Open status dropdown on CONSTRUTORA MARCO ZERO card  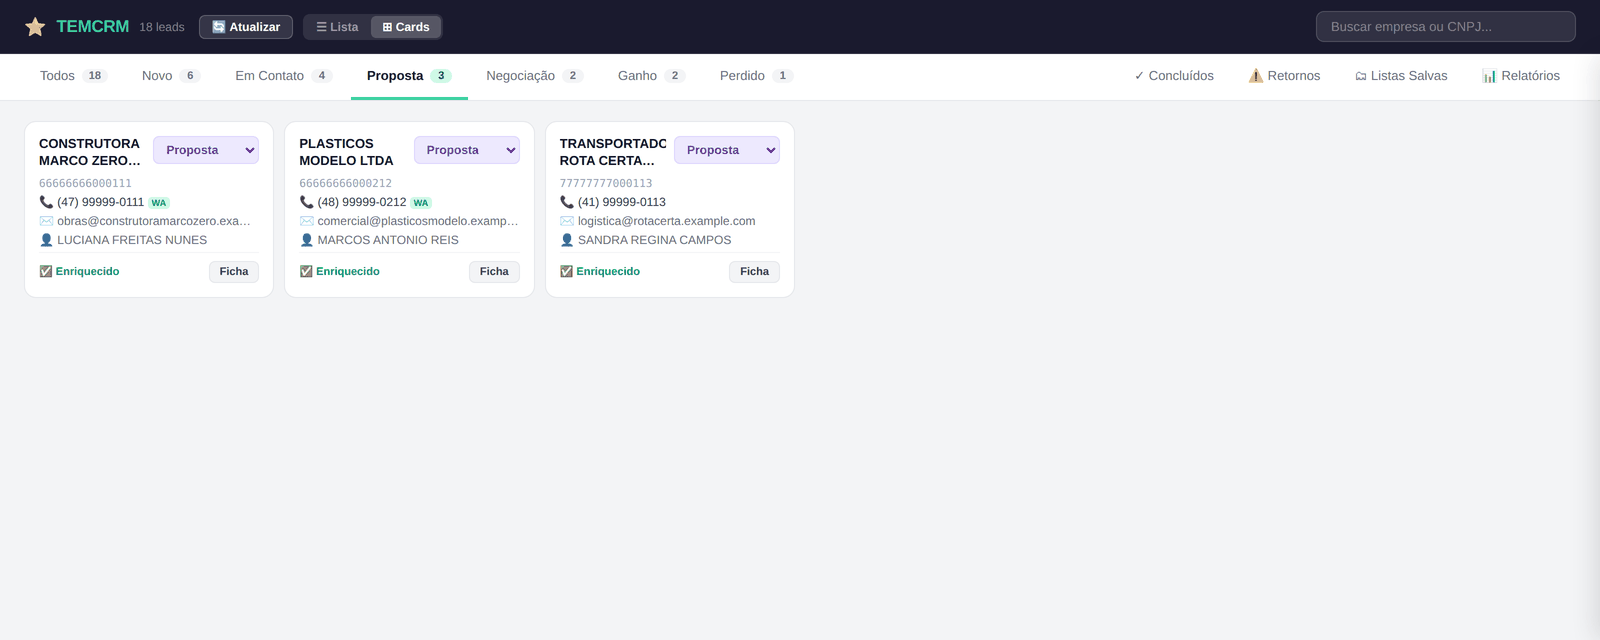tap(206, 150)
